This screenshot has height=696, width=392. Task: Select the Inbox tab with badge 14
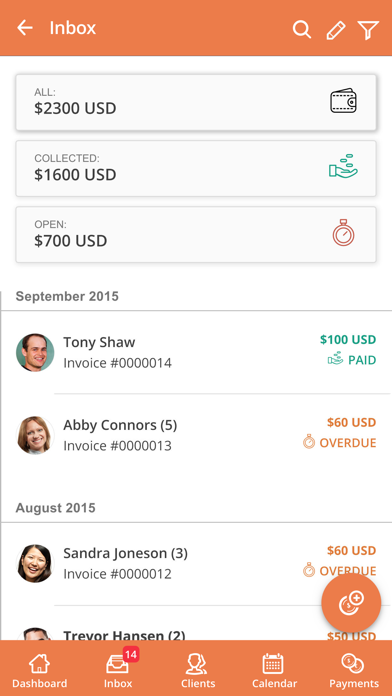(x=119, y=670)
